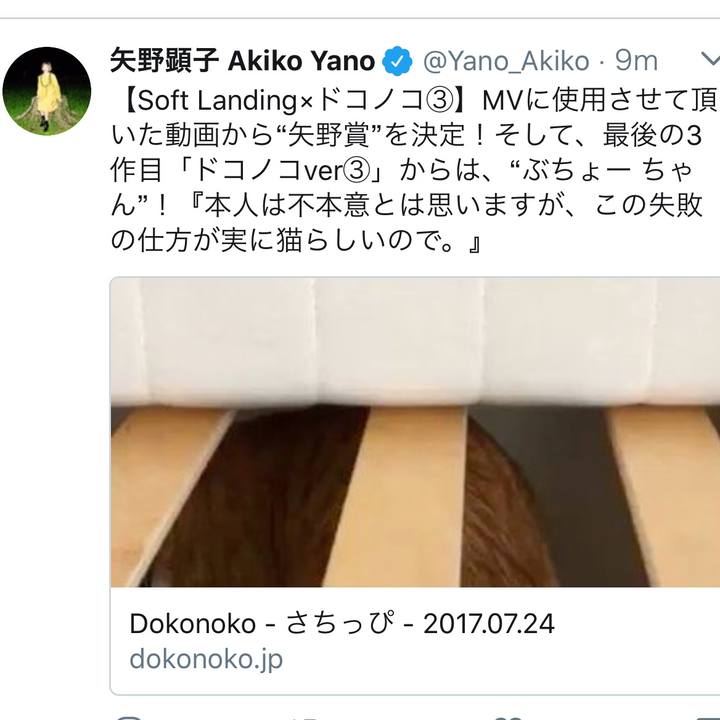Click the white cushion in the card image
Screen dimensions: 720x720
coord(415,342)
